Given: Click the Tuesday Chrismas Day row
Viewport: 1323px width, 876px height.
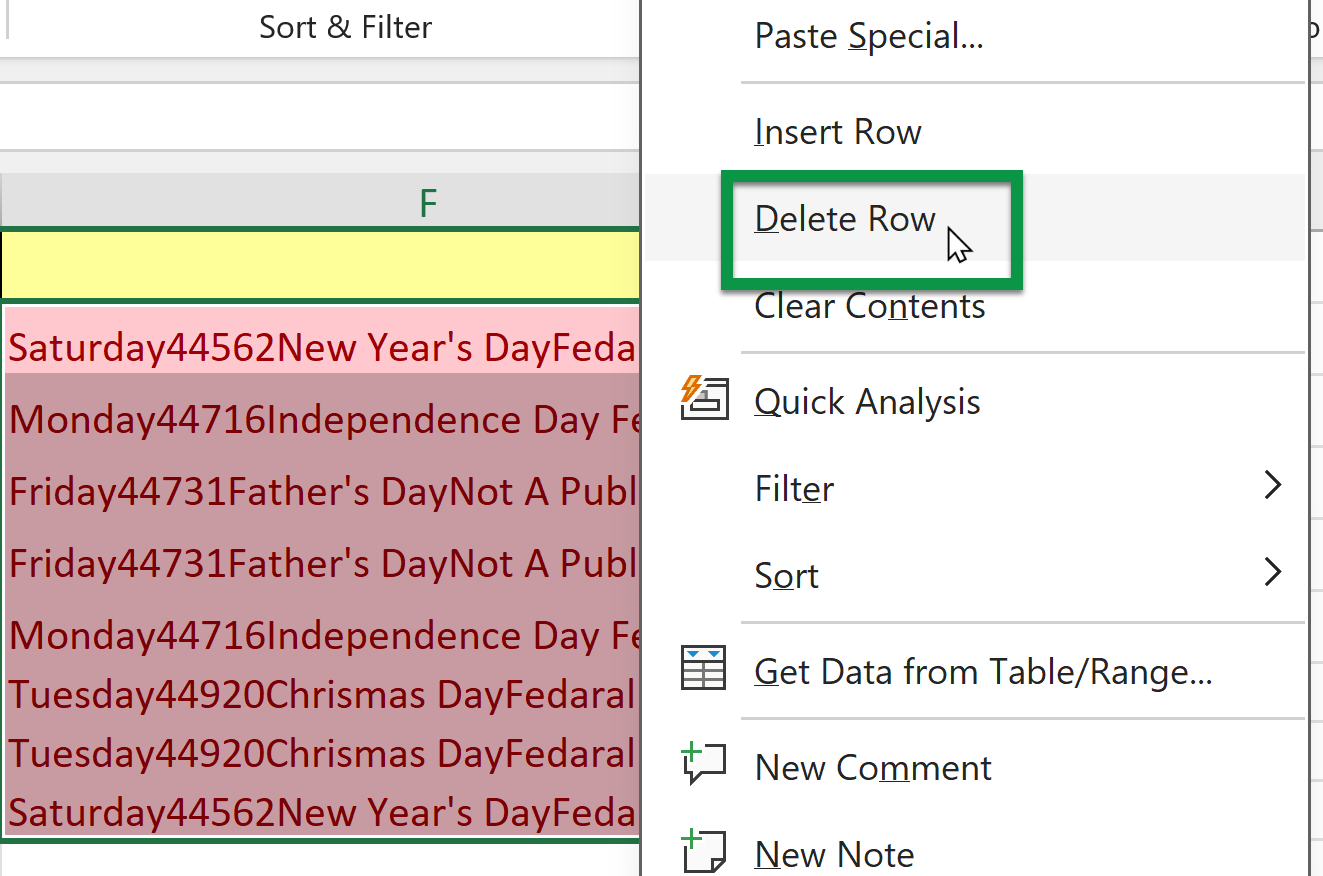Looking at the screenshot, I should (320, 694).
